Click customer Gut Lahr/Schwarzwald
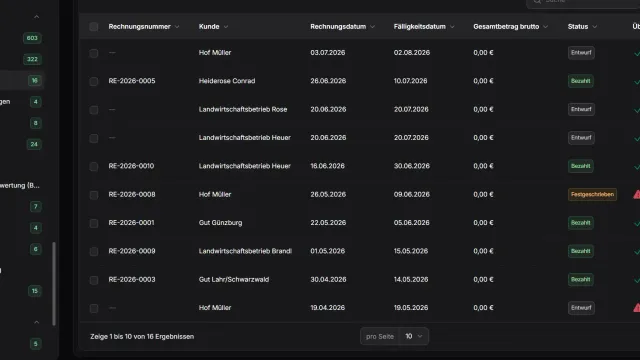 [234, 280]
